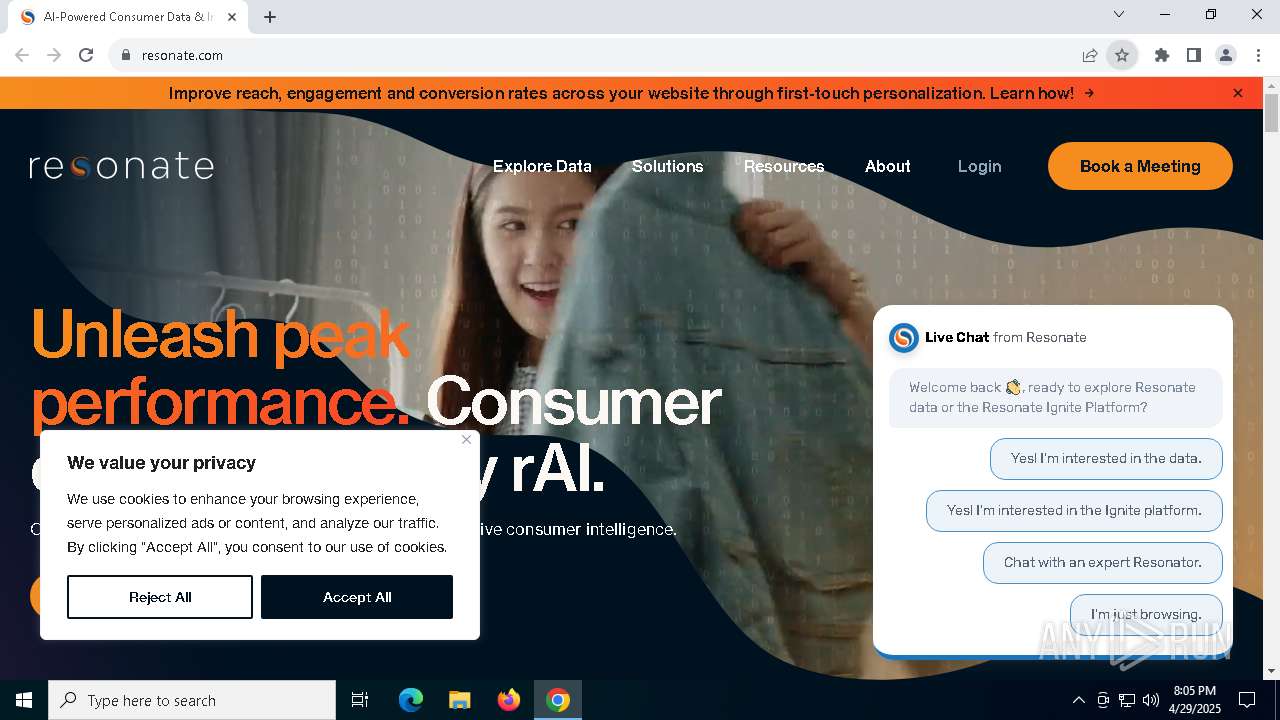
Task: Click Book a Meeting button
Action: tap(1140, 166)
